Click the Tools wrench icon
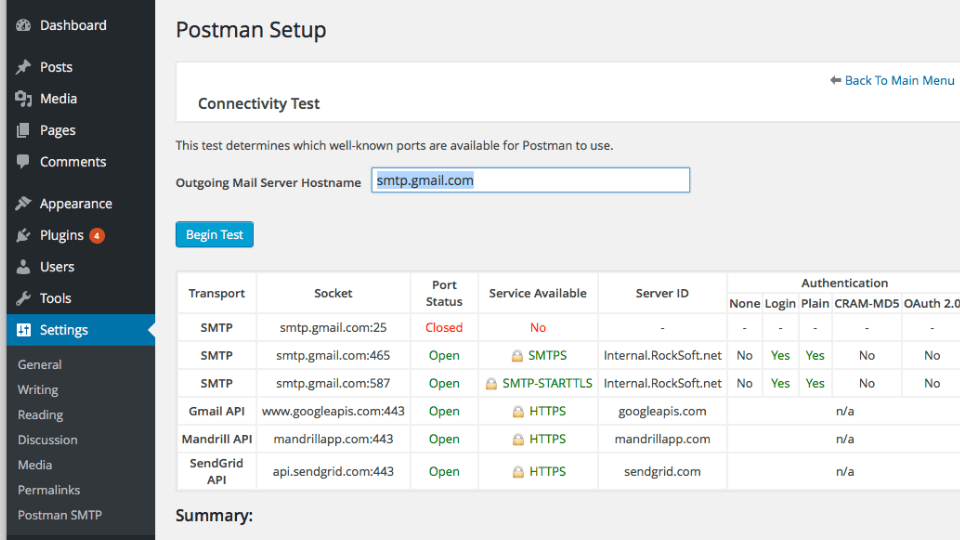 (x=23, y=298)
